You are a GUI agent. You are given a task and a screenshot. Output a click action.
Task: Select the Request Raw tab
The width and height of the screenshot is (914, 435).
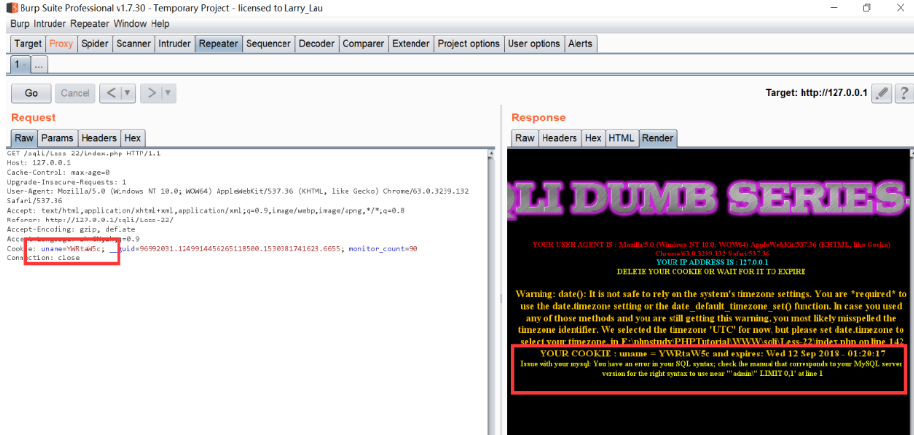tap(24, 138)
